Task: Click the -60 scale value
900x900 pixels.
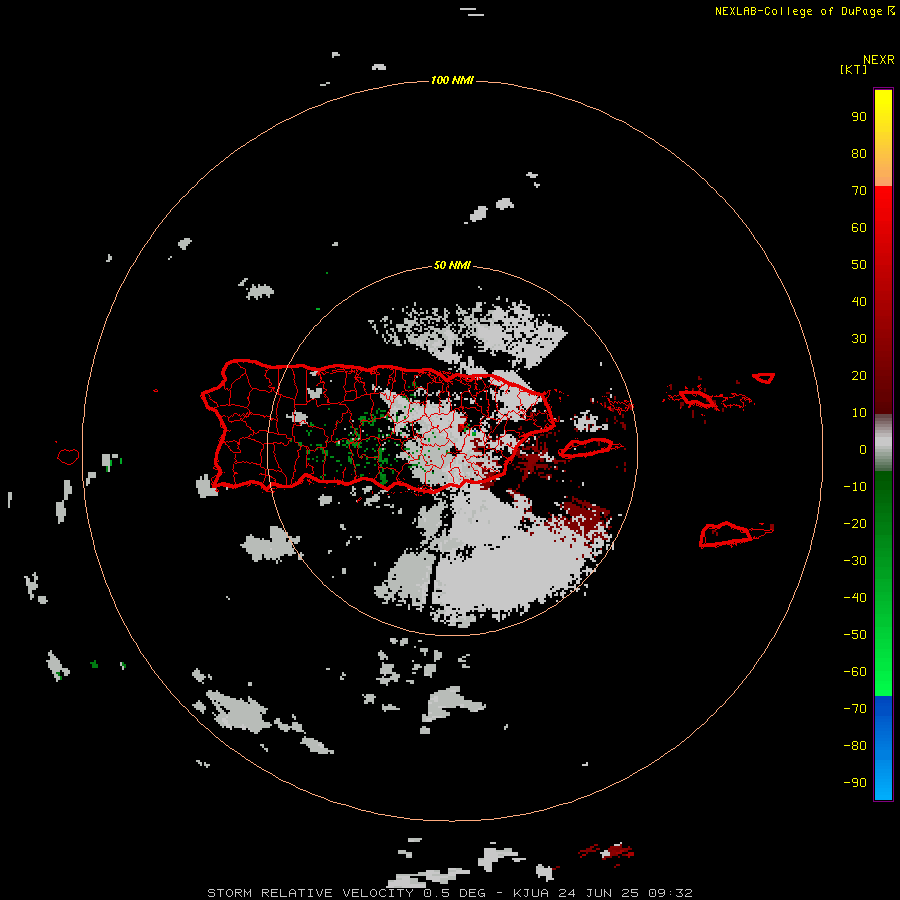Action: (855, 672)
